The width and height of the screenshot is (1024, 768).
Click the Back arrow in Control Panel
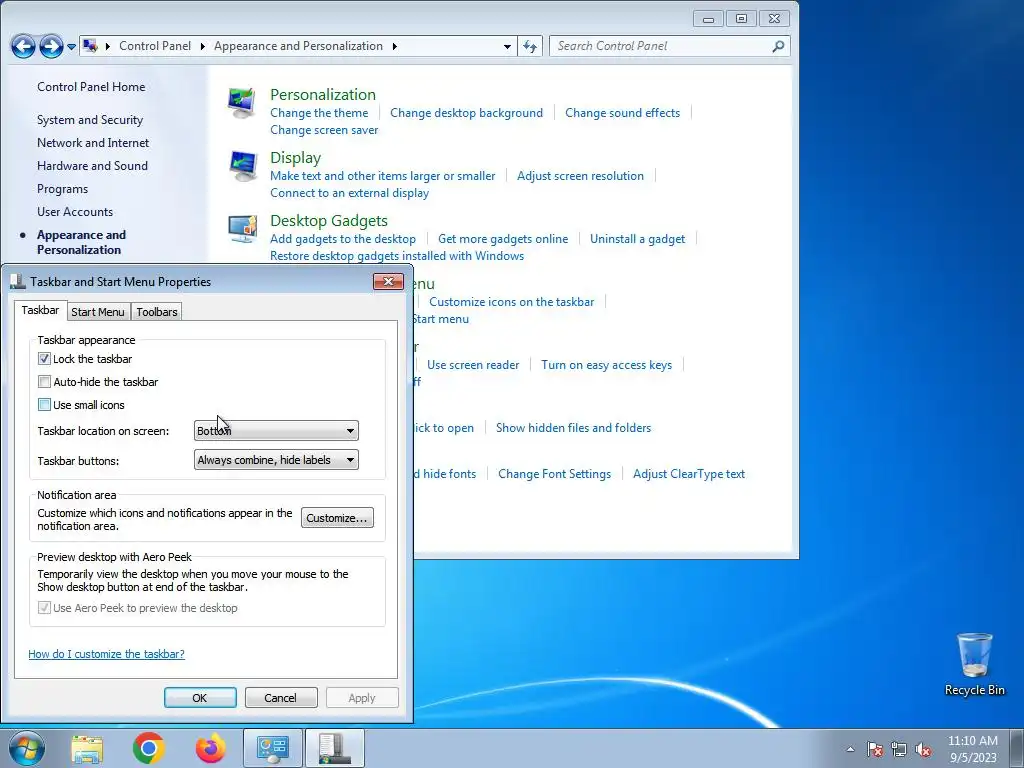23,46
